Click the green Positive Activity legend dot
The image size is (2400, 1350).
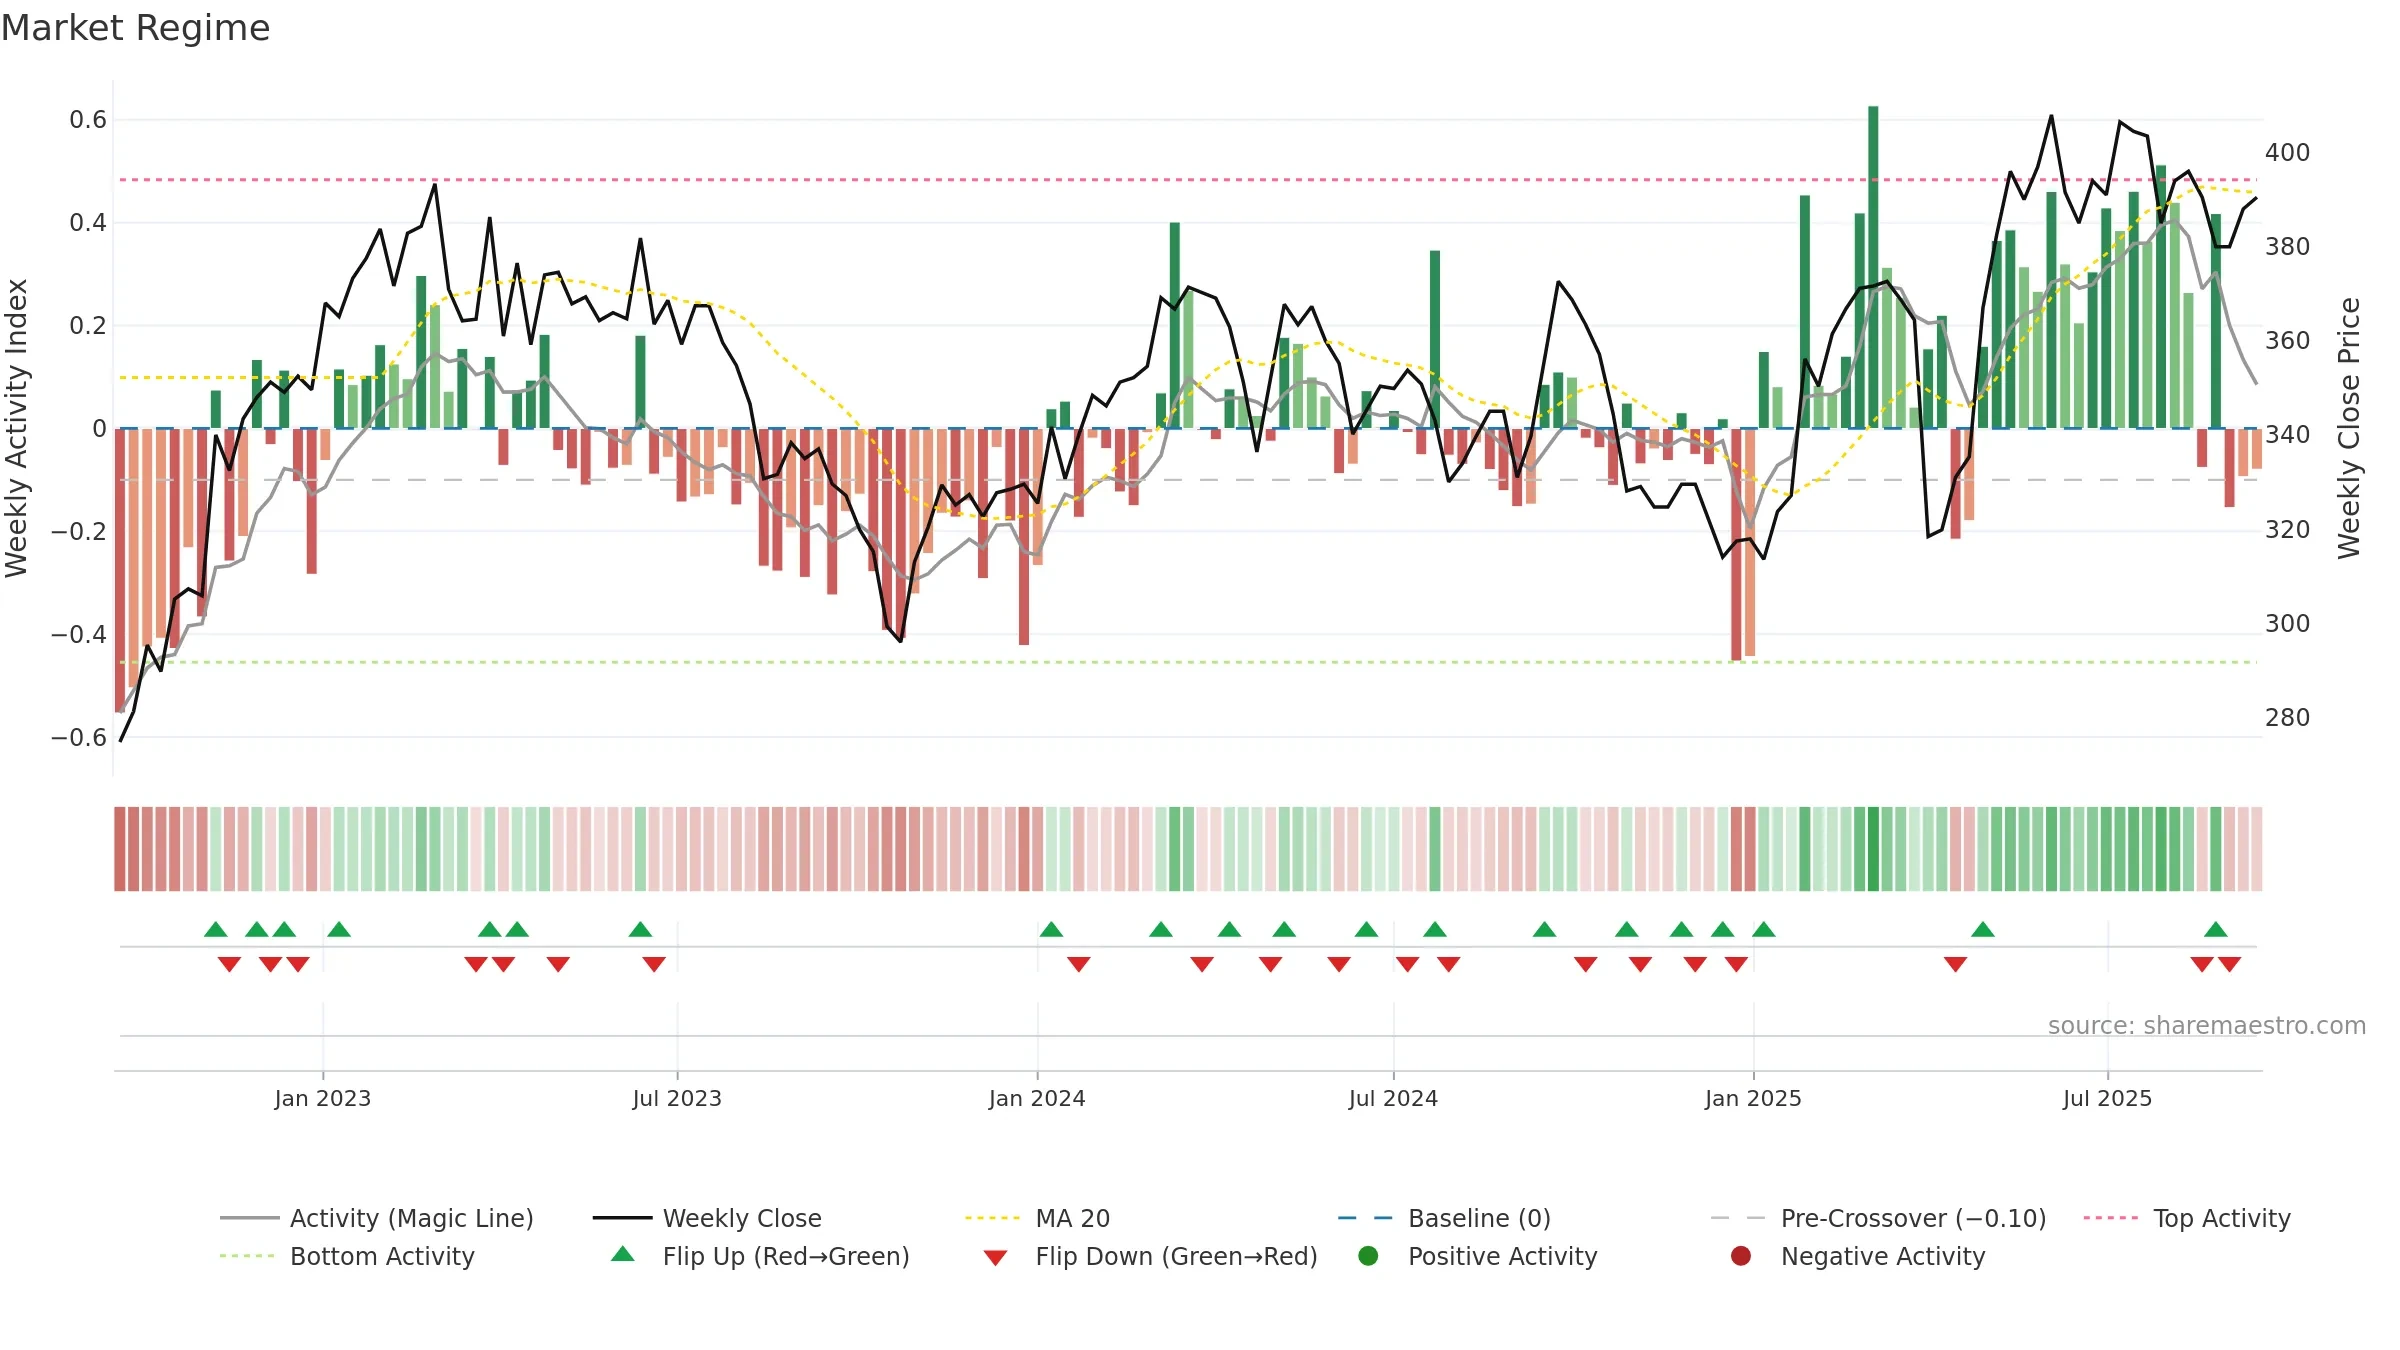(x=1368, y=1256)
